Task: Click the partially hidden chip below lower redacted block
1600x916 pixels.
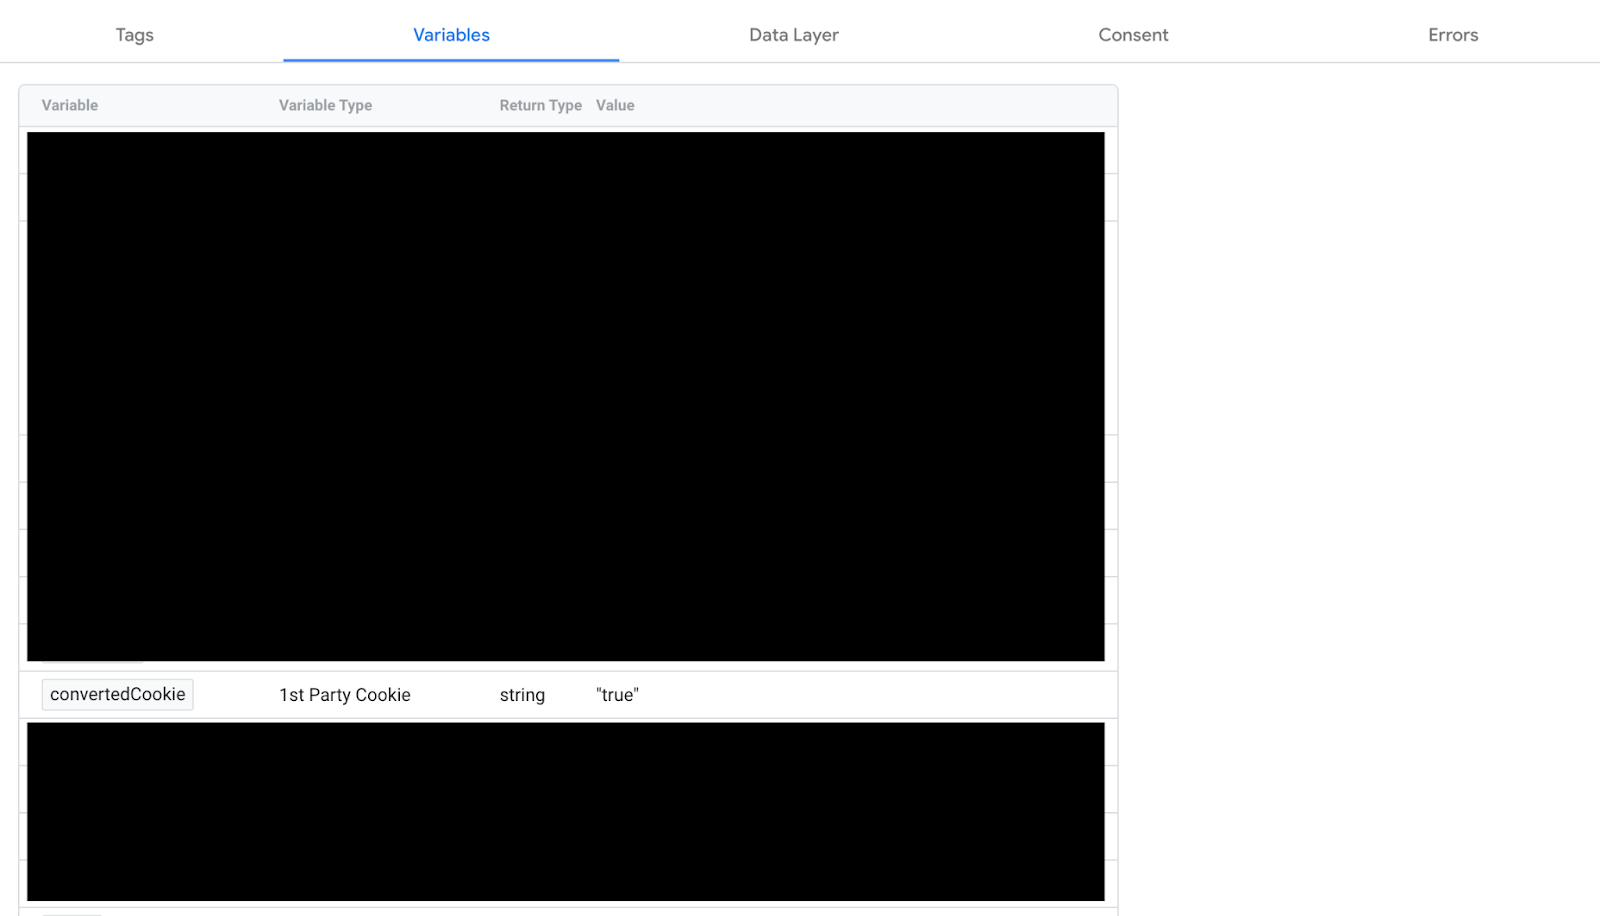Action: click(72, 912)
